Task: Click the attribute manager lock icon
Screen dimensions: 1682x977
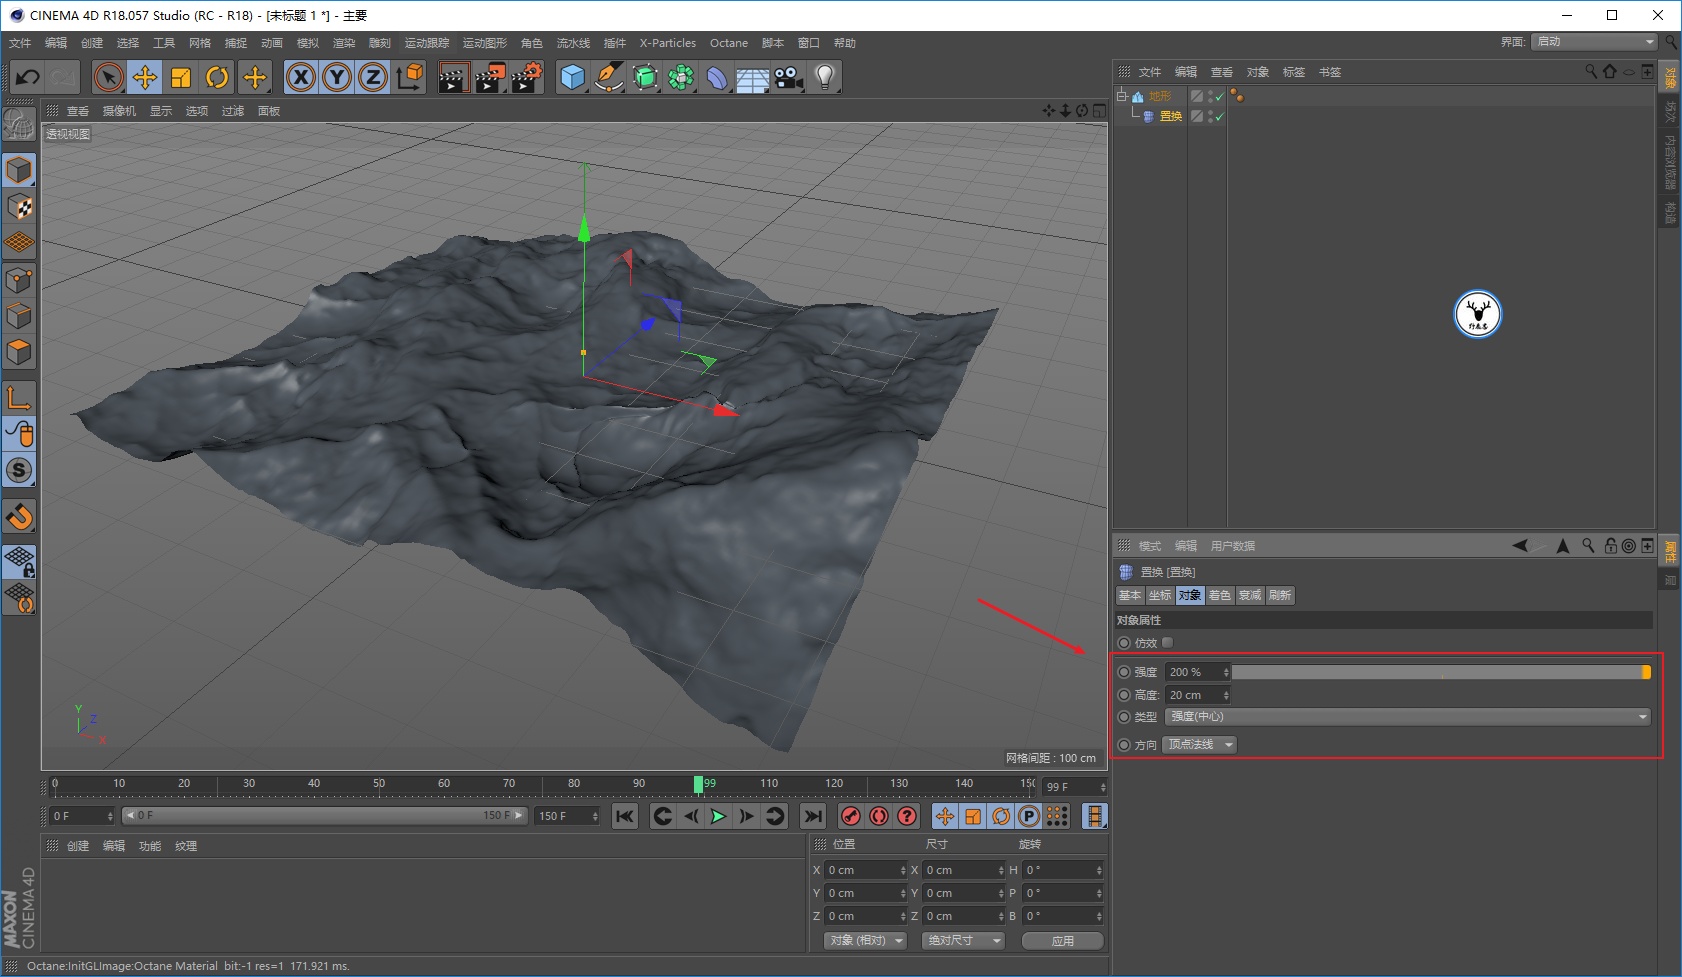Action: pos(1610,546)
